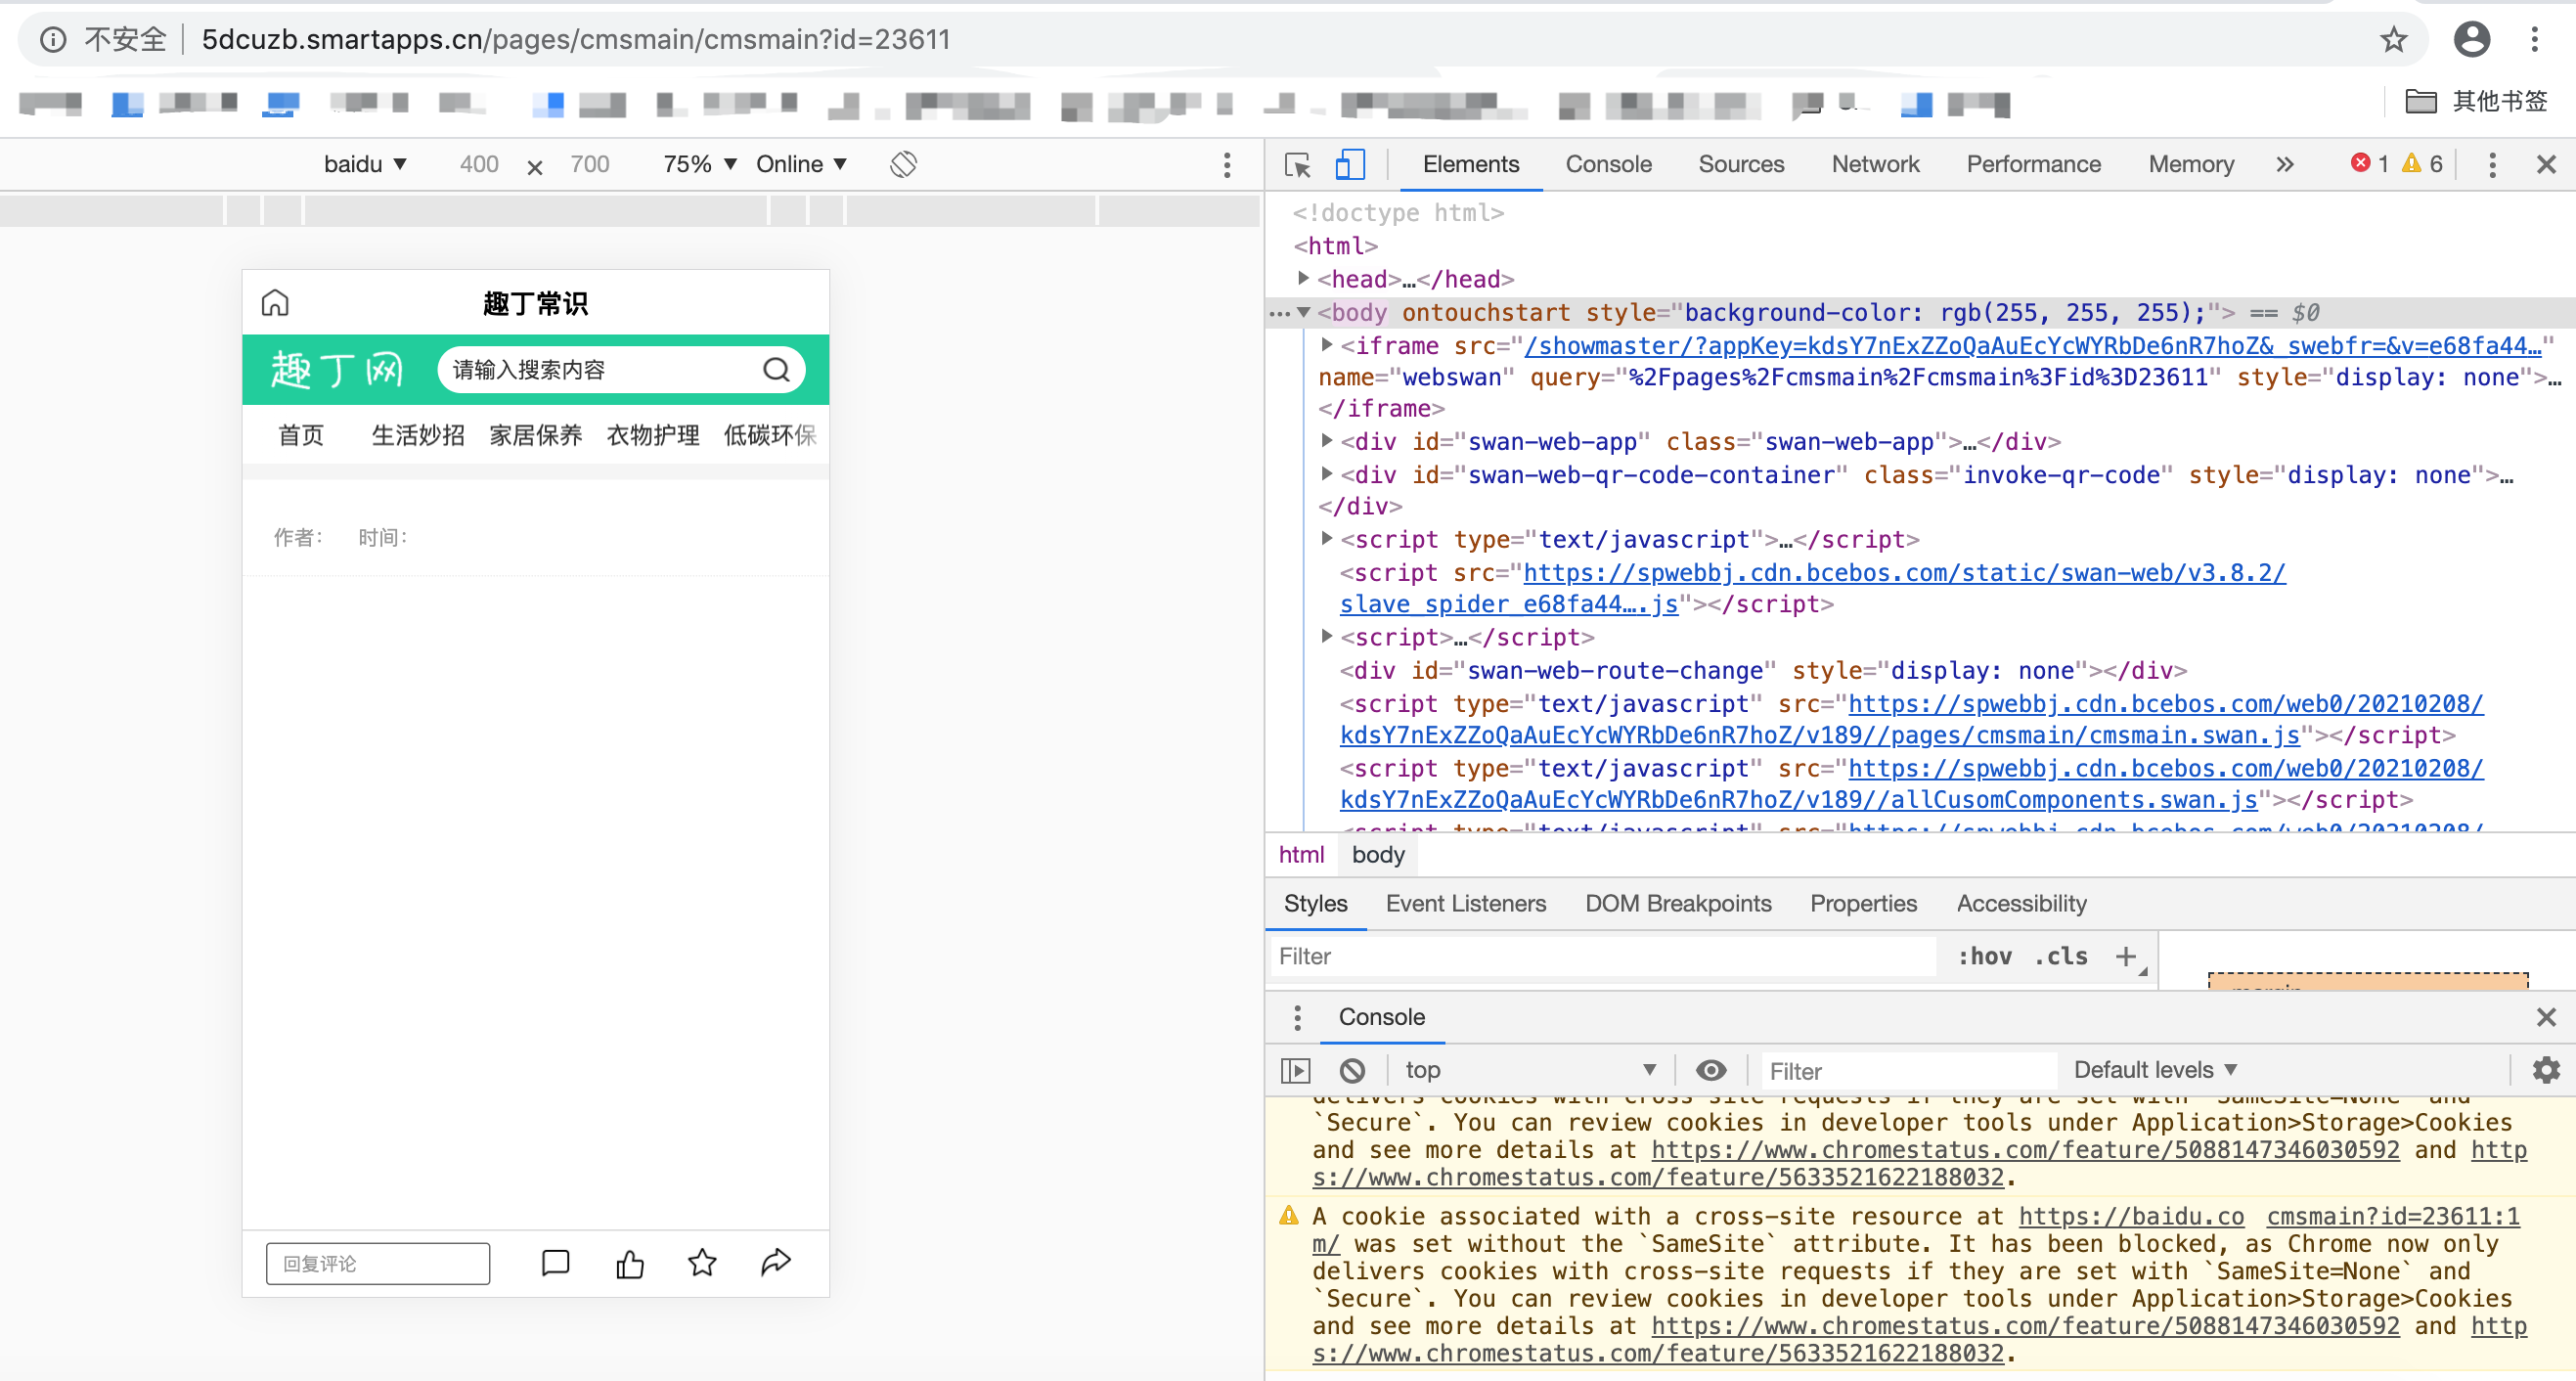Close the Console drawer

click(x=2546, y=1017)
